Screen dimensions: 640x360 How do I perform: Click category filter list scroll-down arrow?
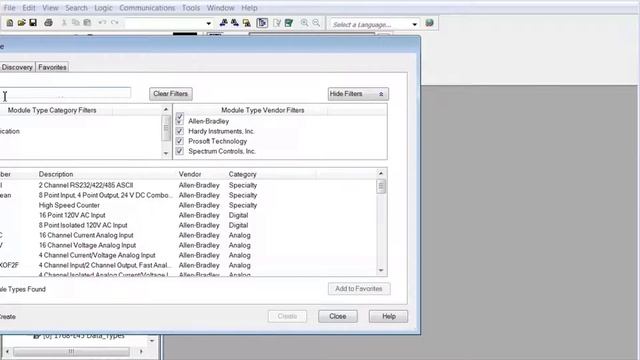166,153
